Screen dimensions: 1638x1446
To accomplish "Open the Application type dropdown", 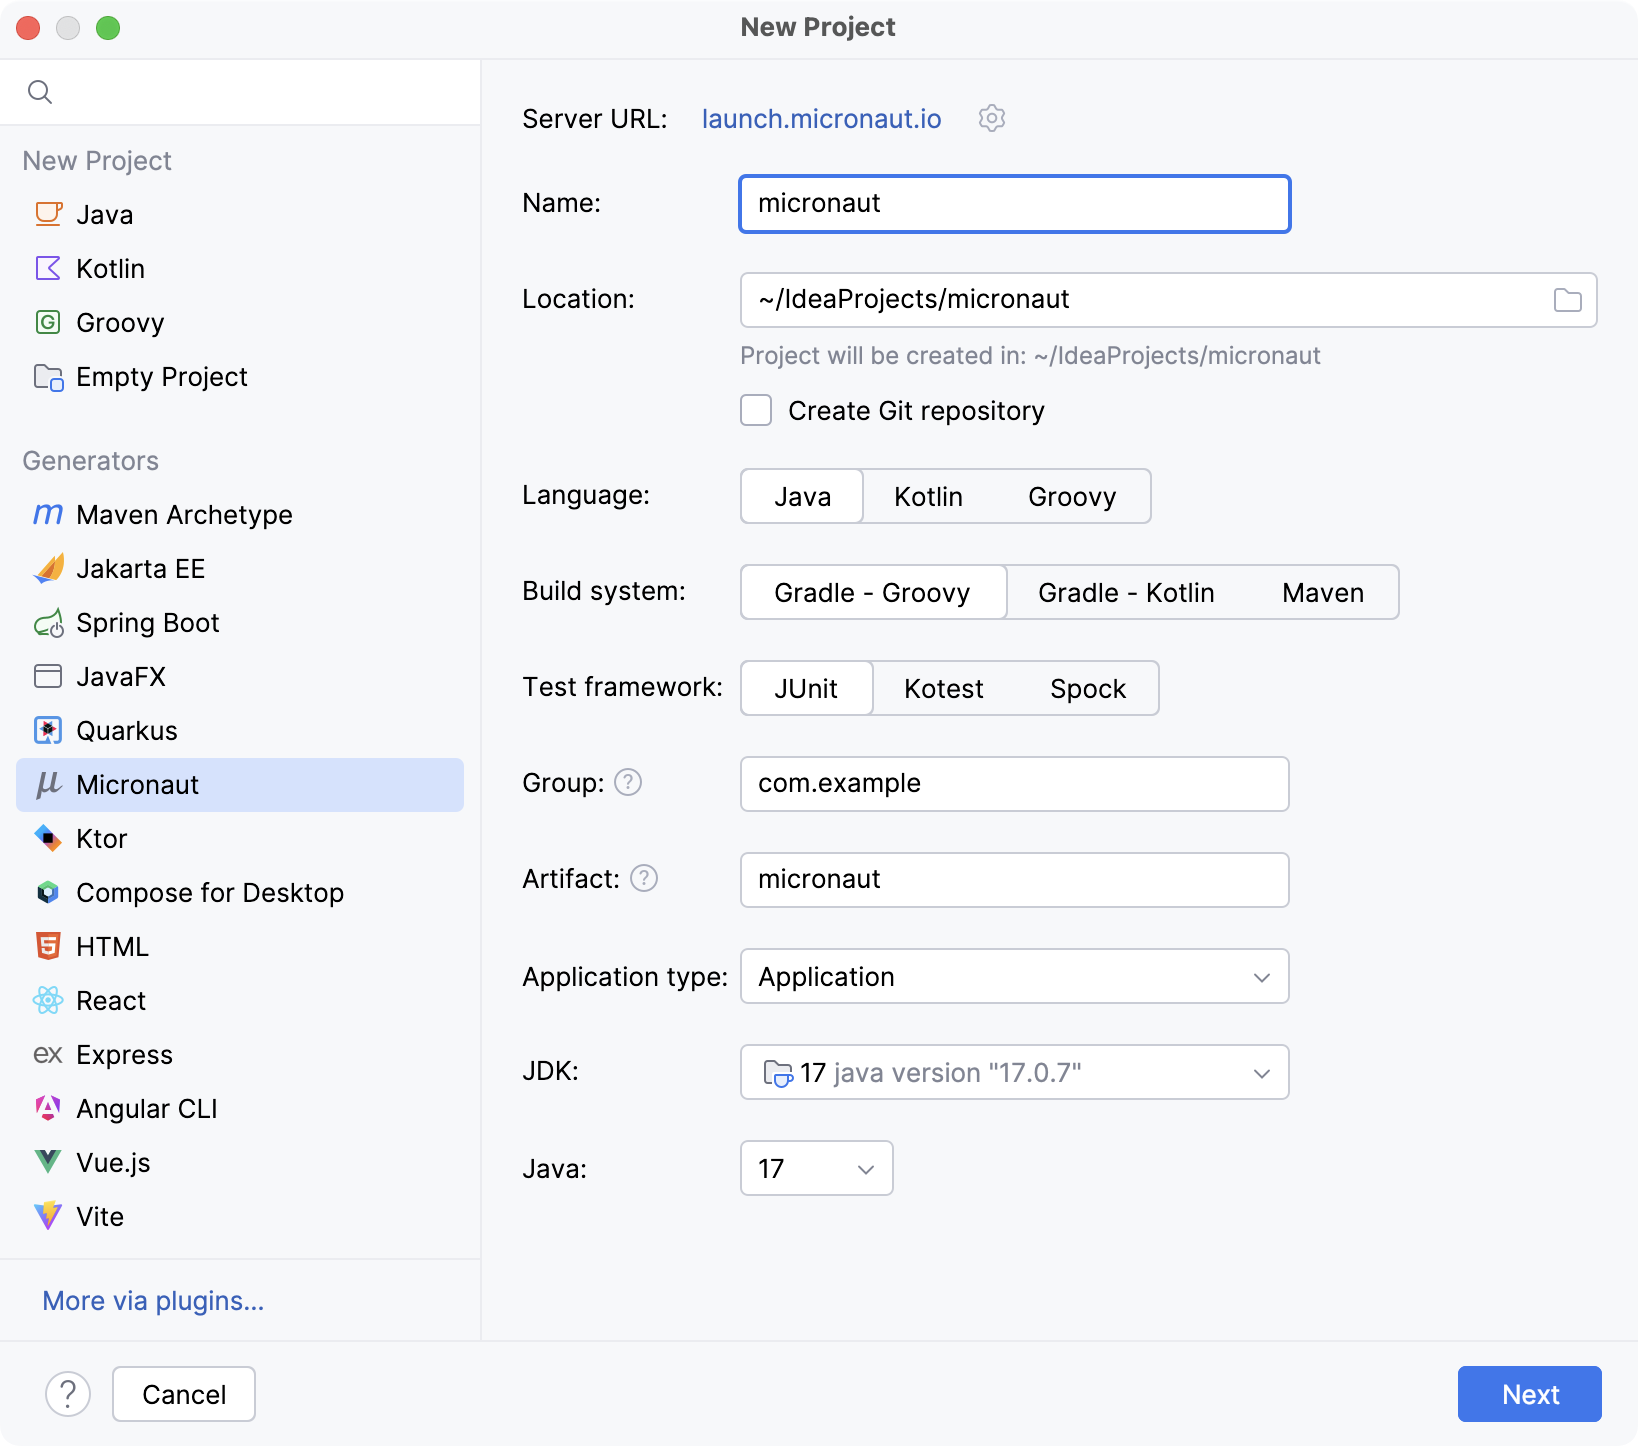I will coord(1014,977).
